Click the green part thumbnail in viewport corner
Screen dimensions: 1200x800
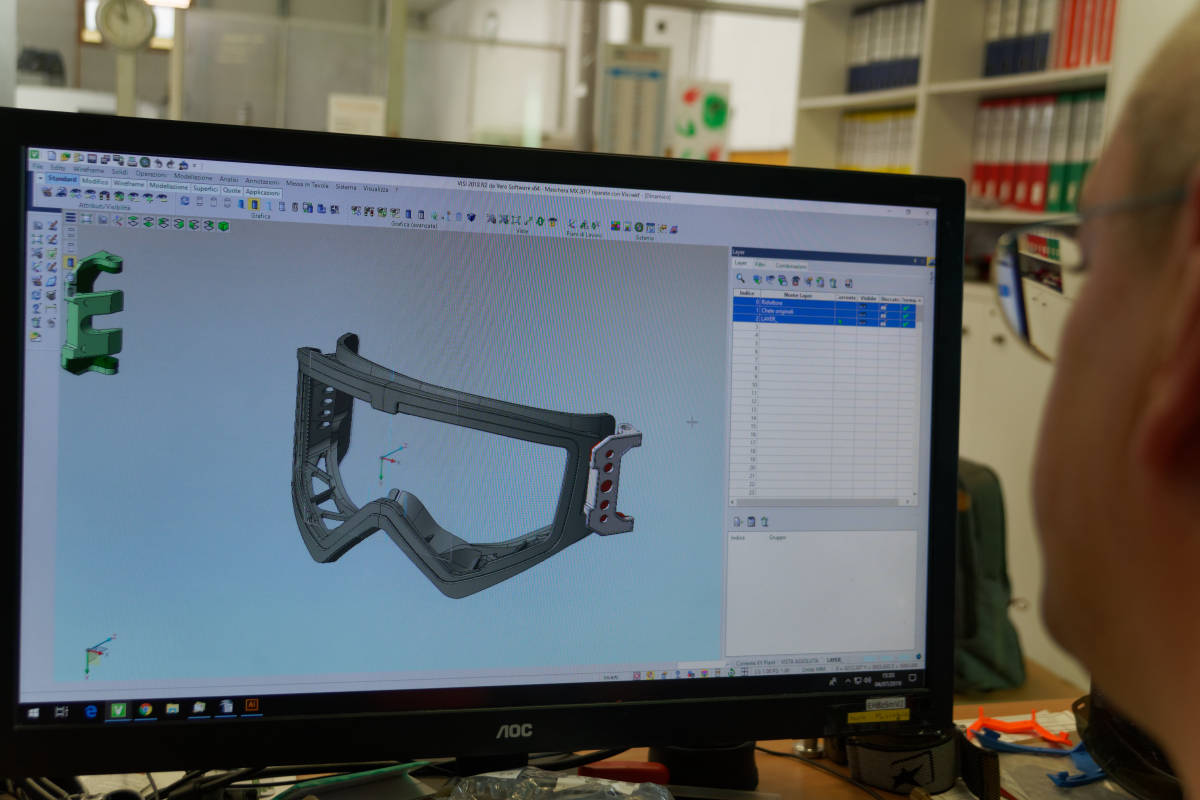(91, 312)
